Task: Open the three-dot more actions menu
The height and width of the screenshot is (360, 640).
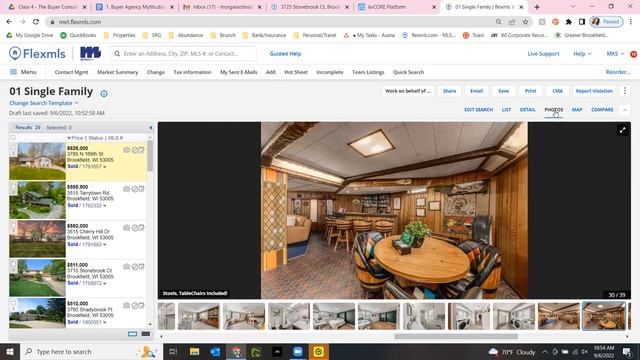Action: tap(625, 91)
